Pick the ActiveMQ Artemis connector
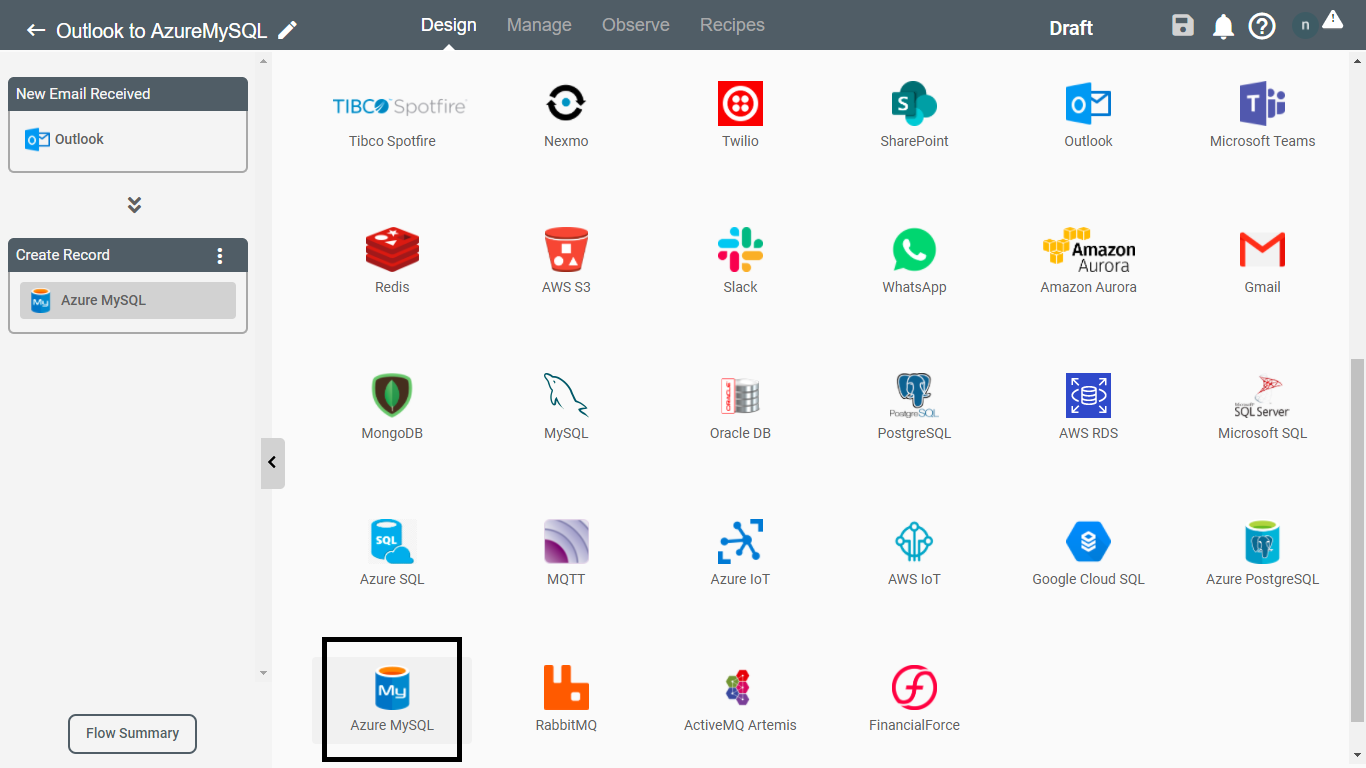Image resolution: width=1366 pixels, height=768 pixels. click(740, 700)
